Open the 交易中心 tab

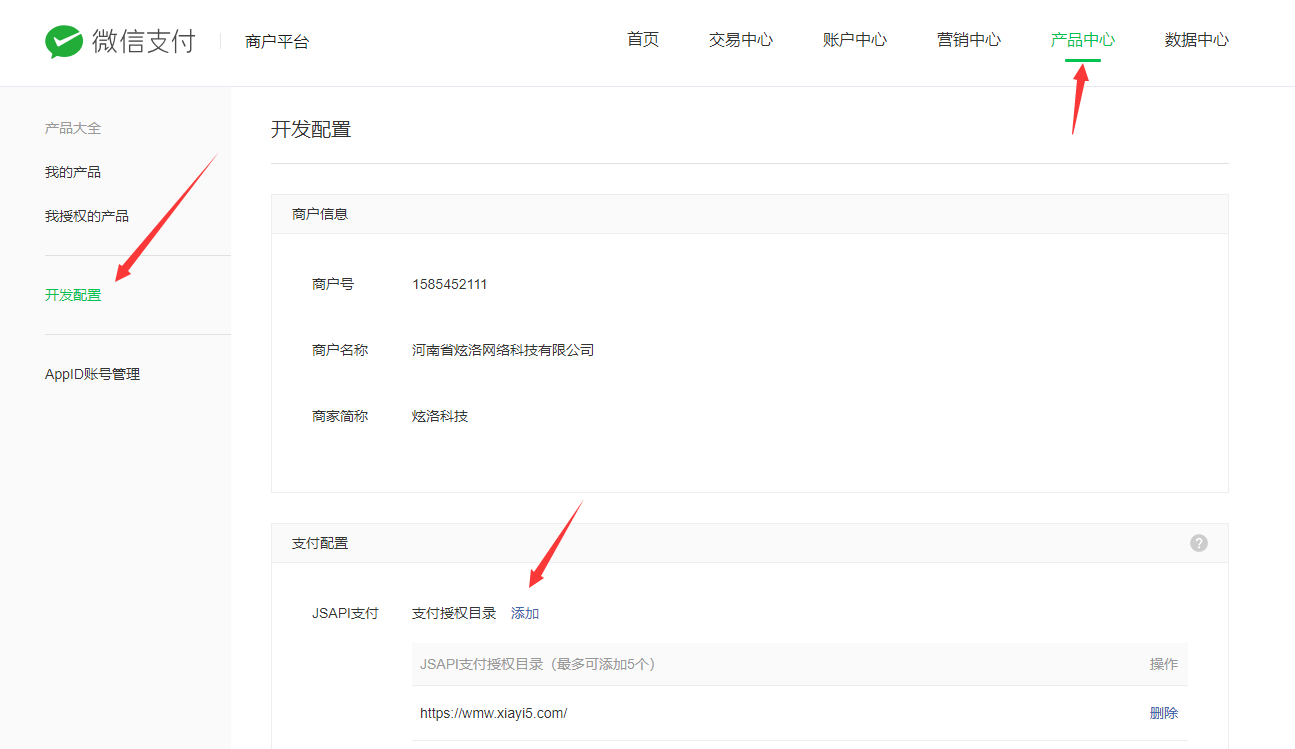tap(741, 40)
